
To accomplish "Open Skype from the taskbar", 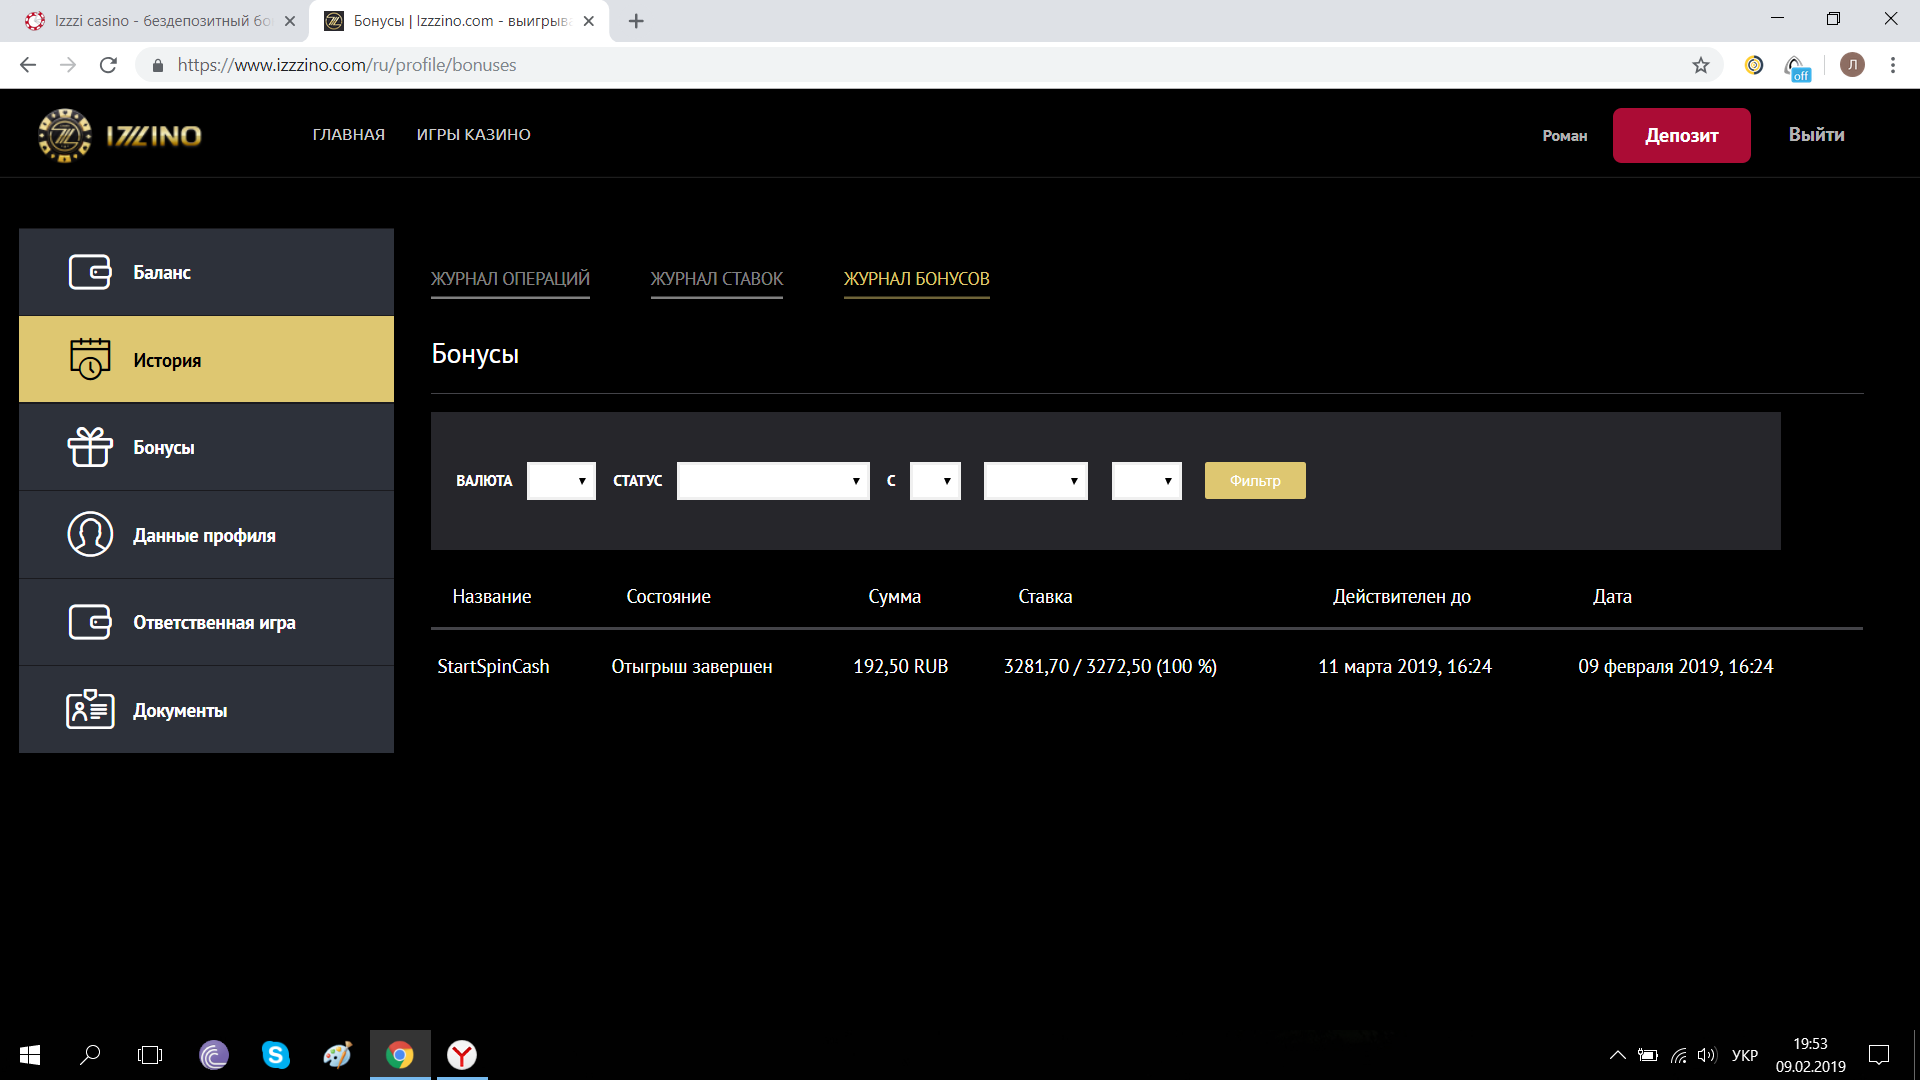I will click(275, 1055).
